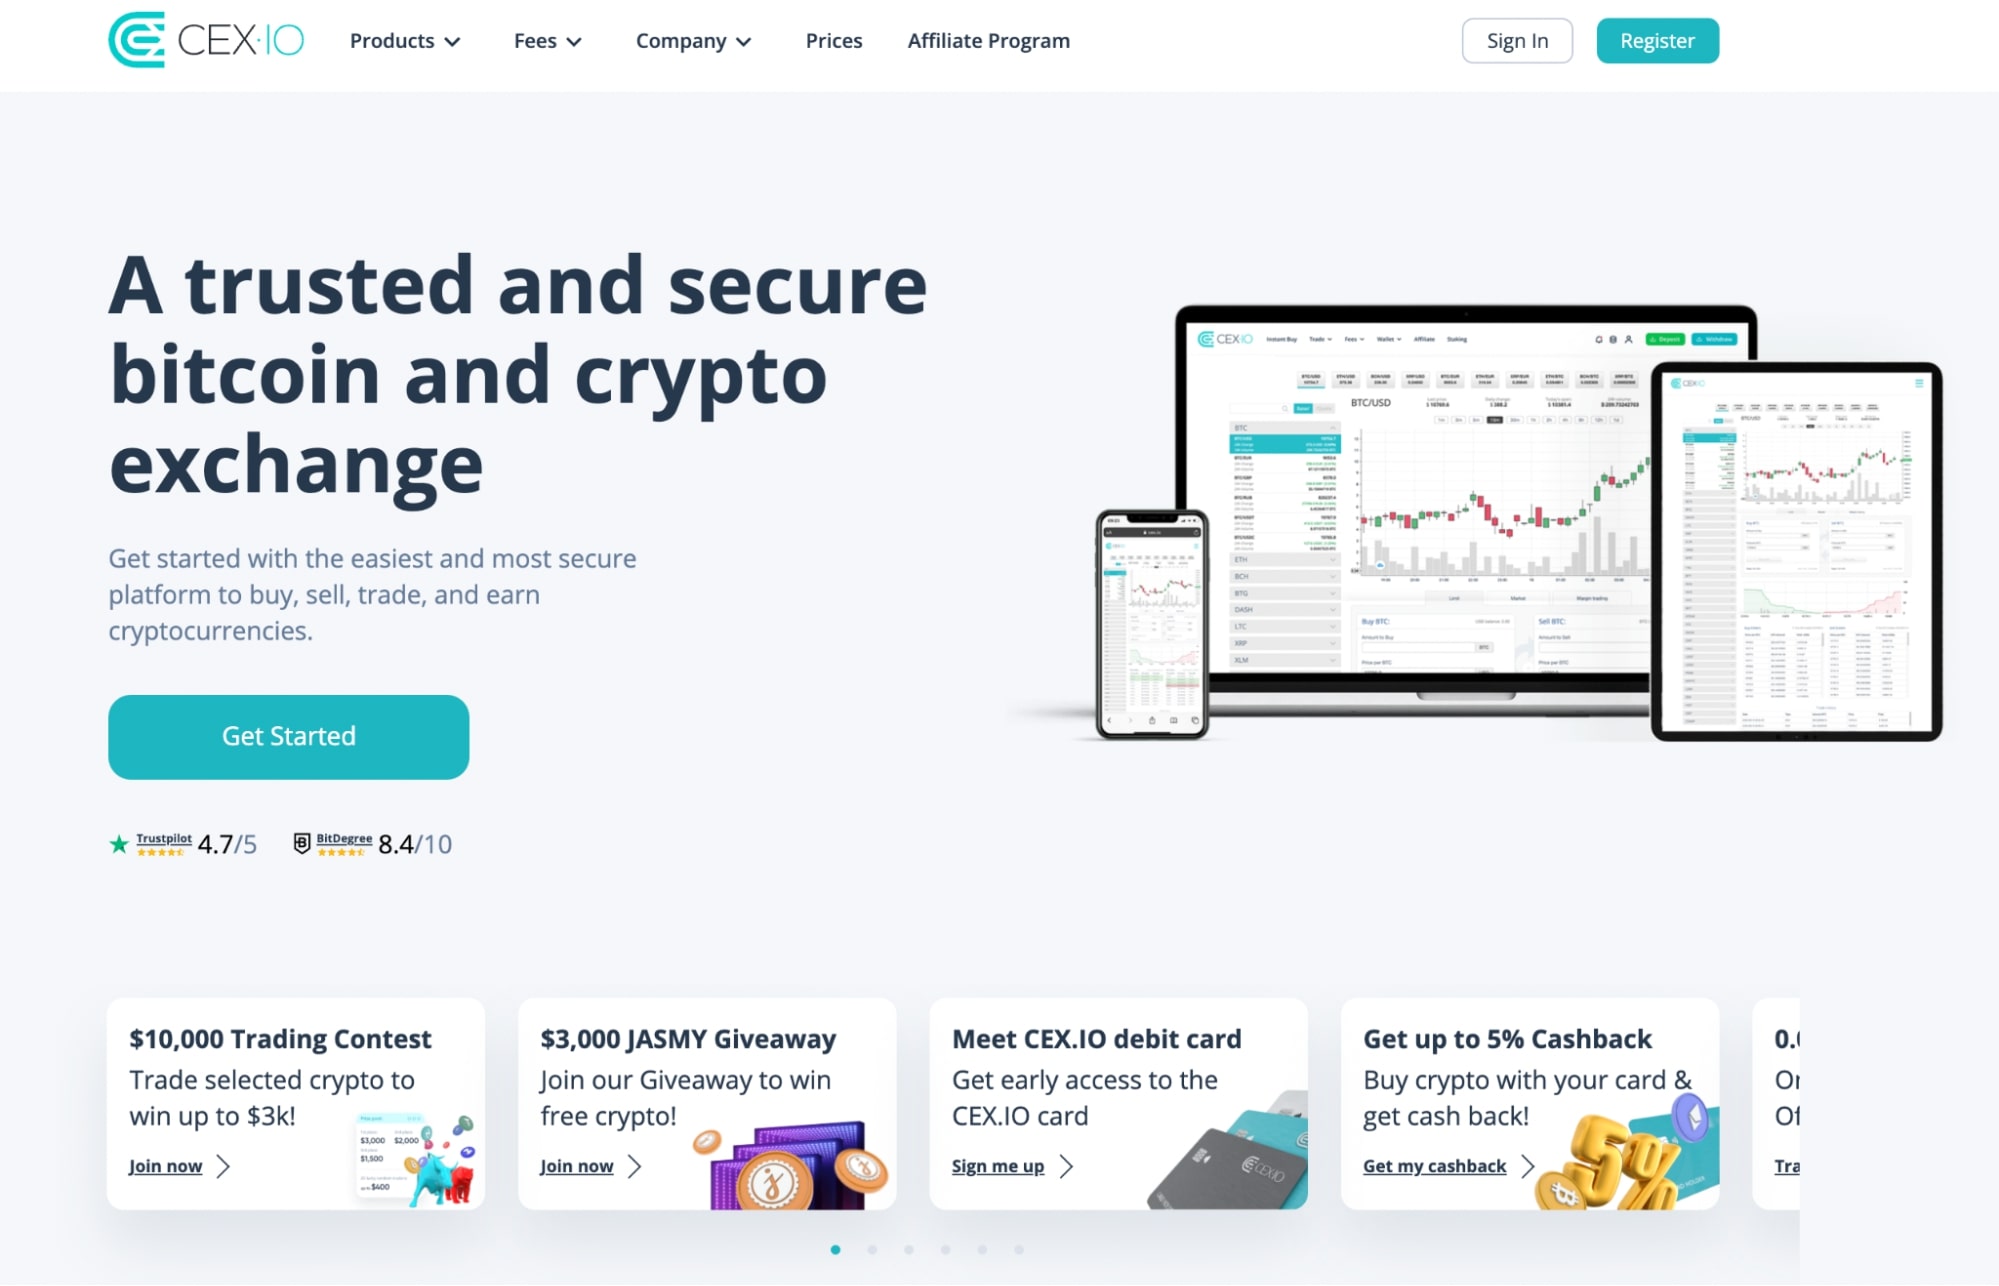Expand the Fees dropdown menu

pyautogui.click(x=546, y=41)
